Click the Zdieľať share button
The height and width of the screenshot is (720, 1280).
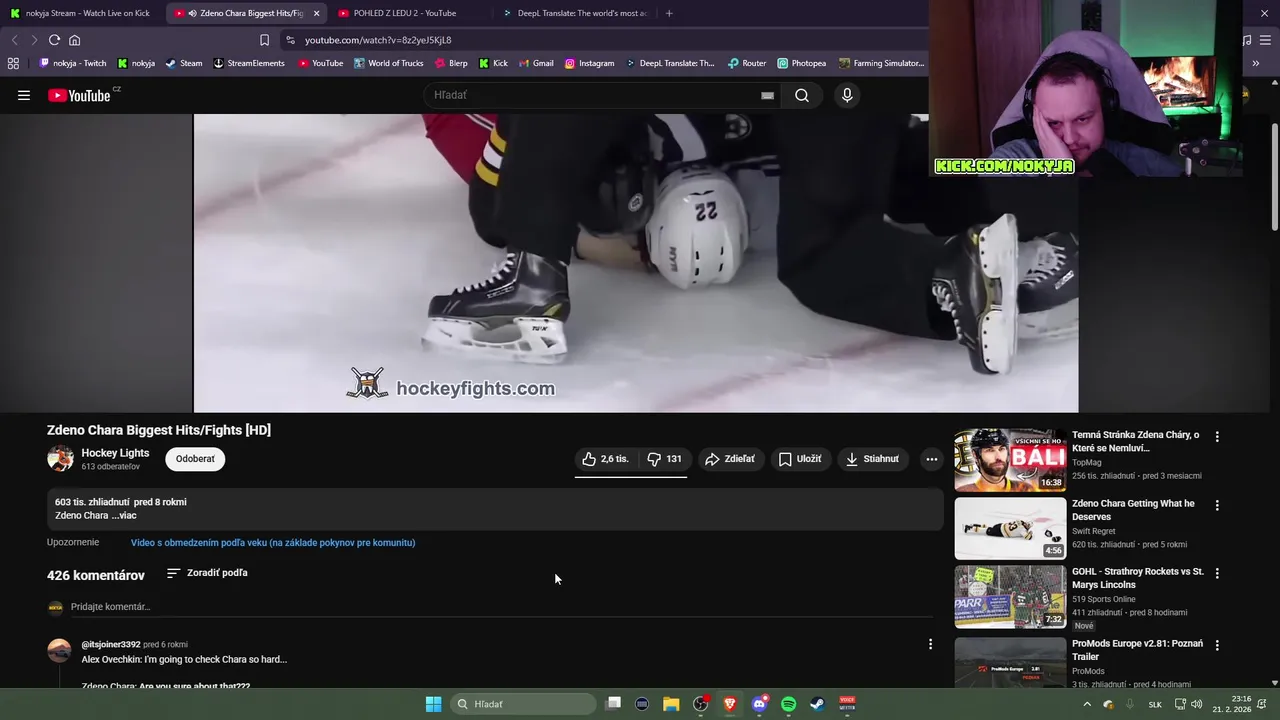click(x=730, y=459)
